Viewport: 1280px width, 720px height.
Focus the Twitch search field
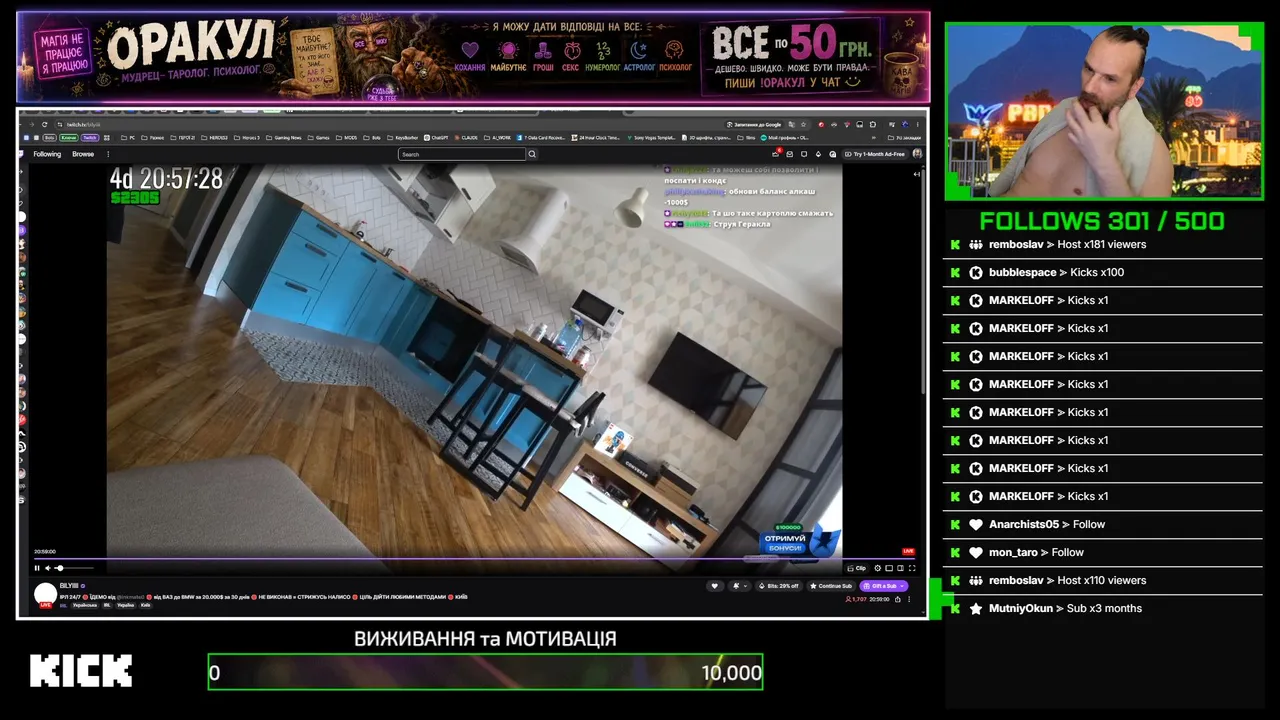click(462, 154)
